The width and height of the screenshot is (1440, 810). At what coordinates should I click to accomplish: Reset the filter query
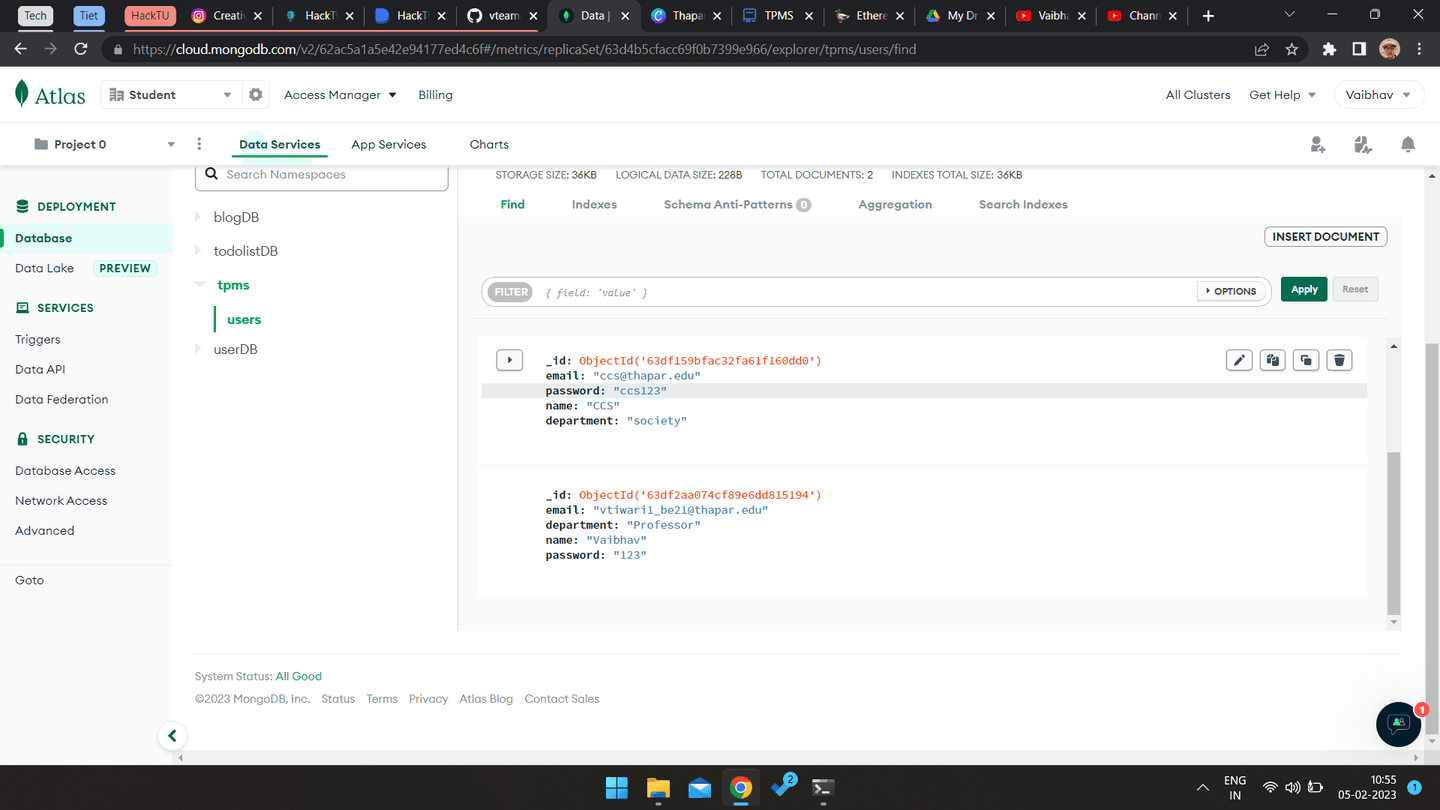pos(1355,289)
